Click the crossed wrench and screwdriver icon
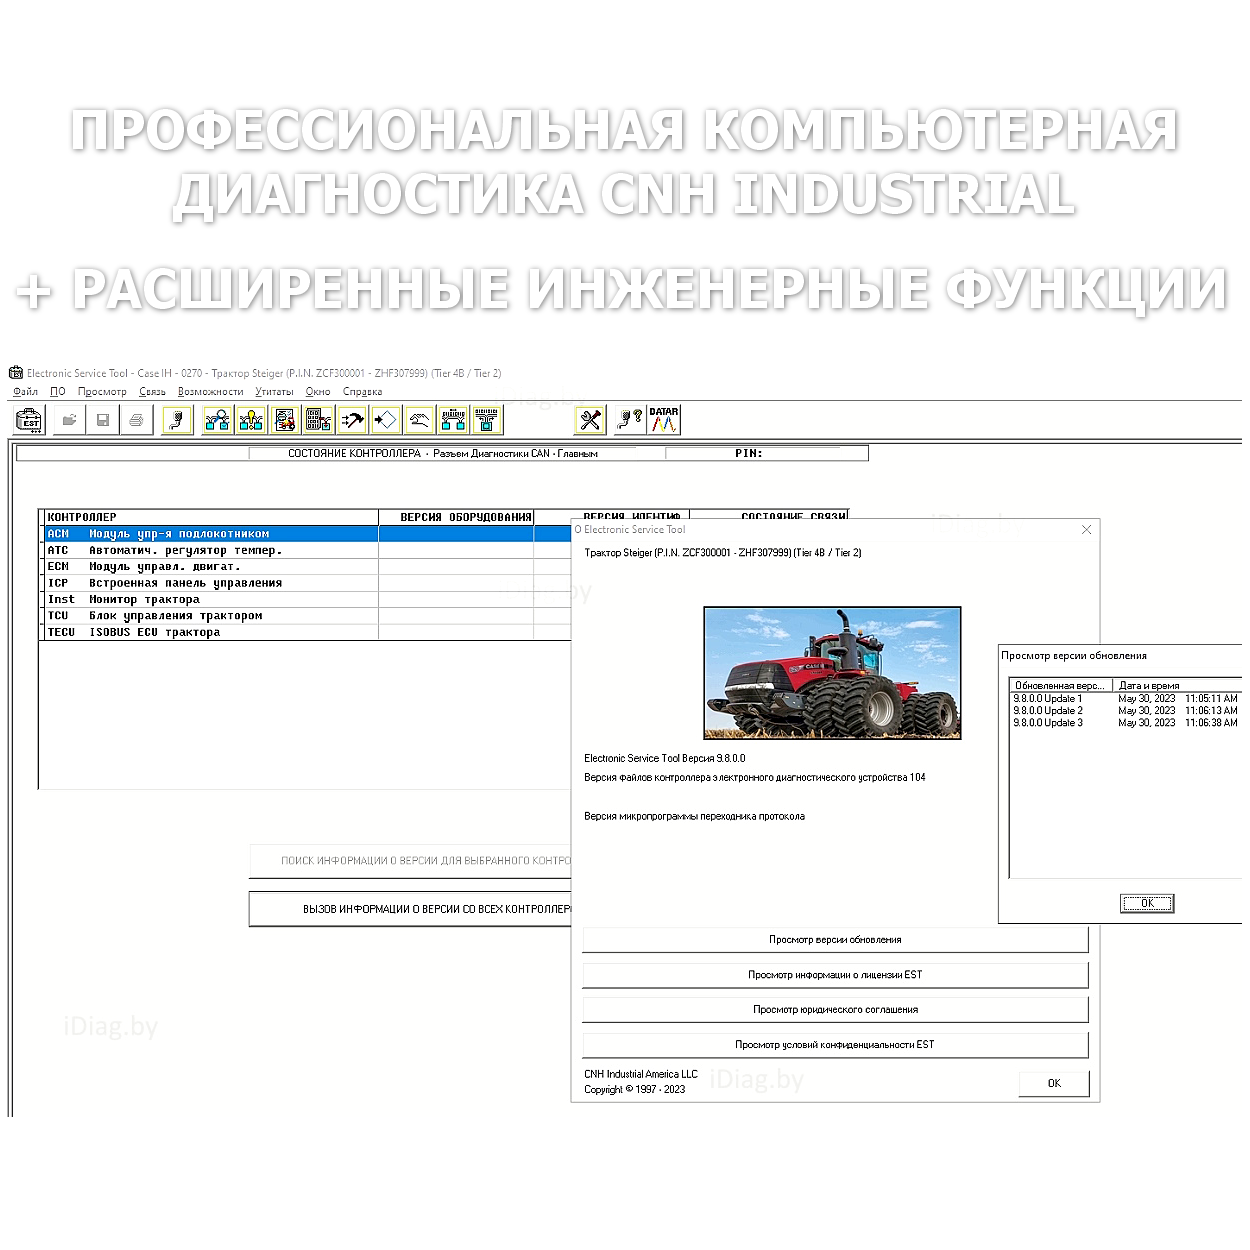1250x1250 pixels. coord(591,420)
